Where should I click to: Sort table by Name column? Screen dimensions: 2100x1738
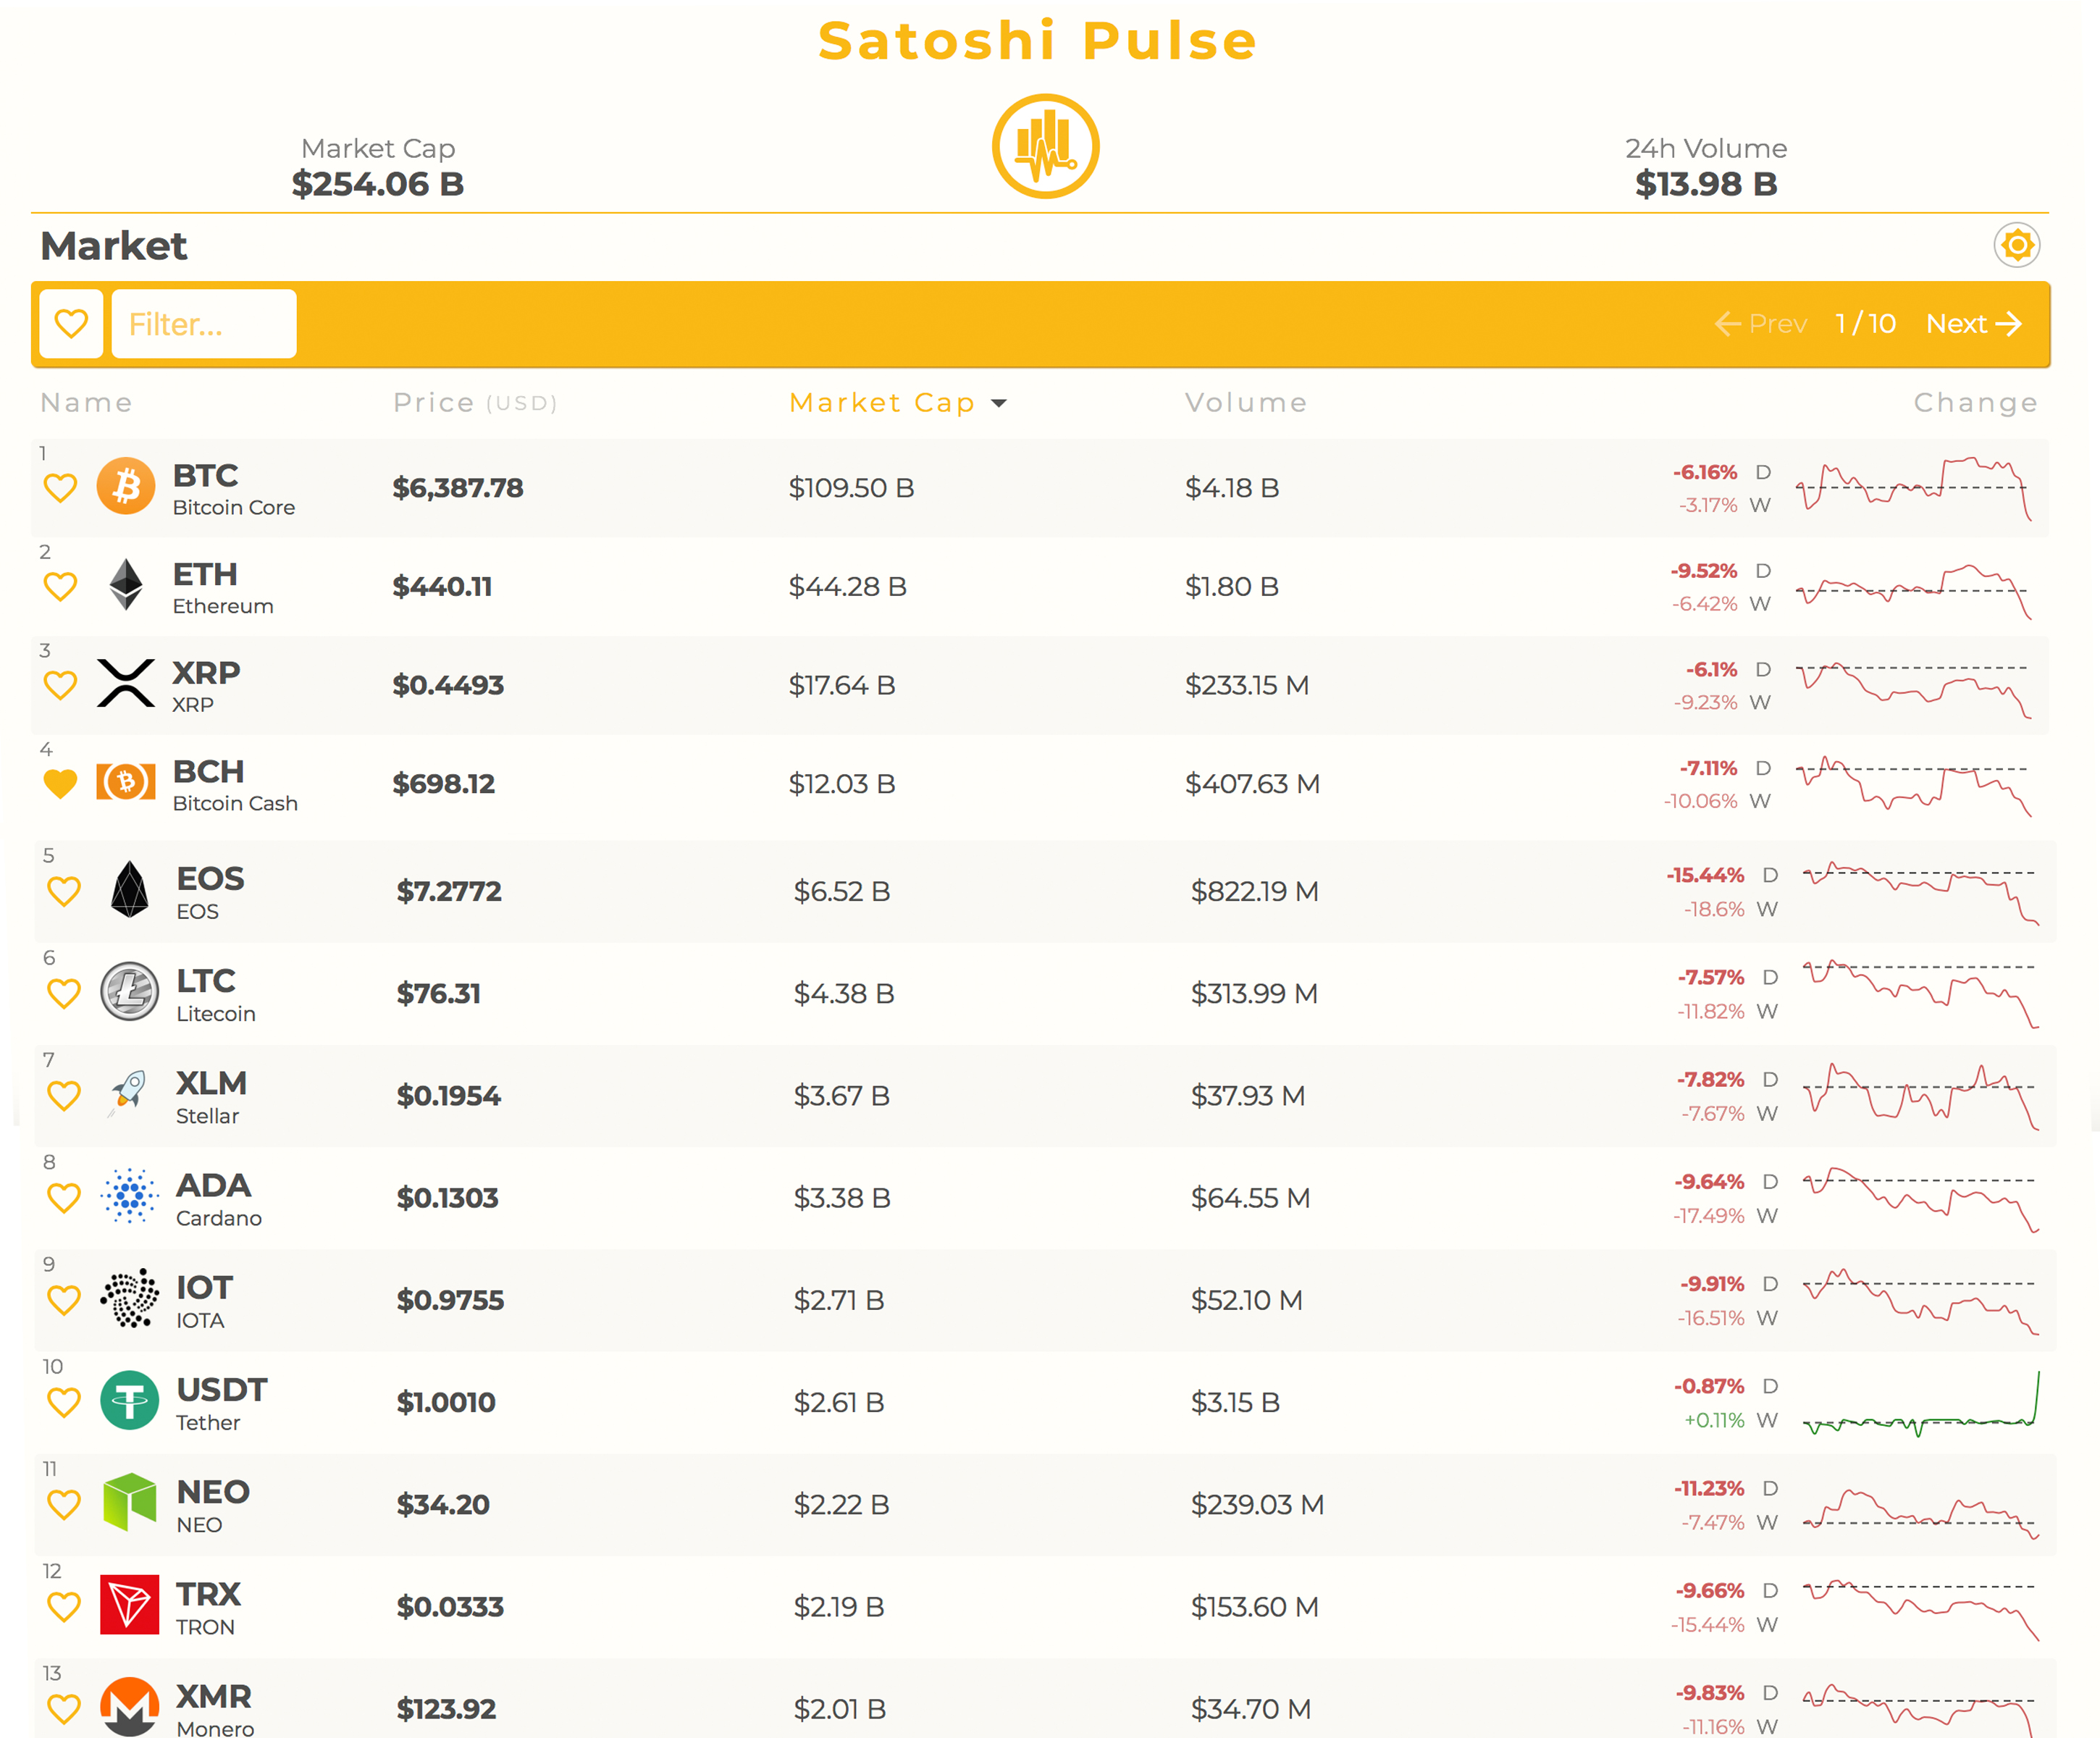86,402
